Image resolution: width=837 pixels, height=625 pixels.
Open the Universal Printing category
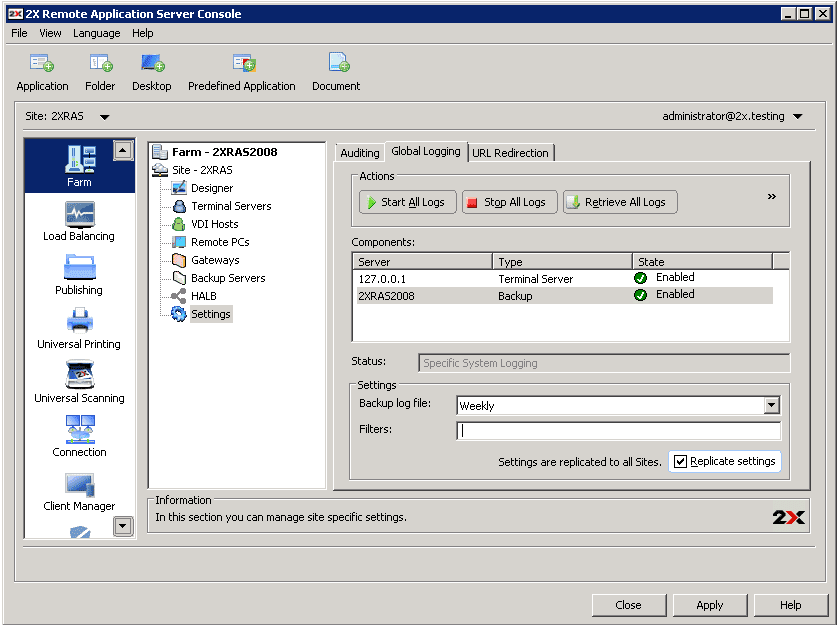[x=79, y=329]
